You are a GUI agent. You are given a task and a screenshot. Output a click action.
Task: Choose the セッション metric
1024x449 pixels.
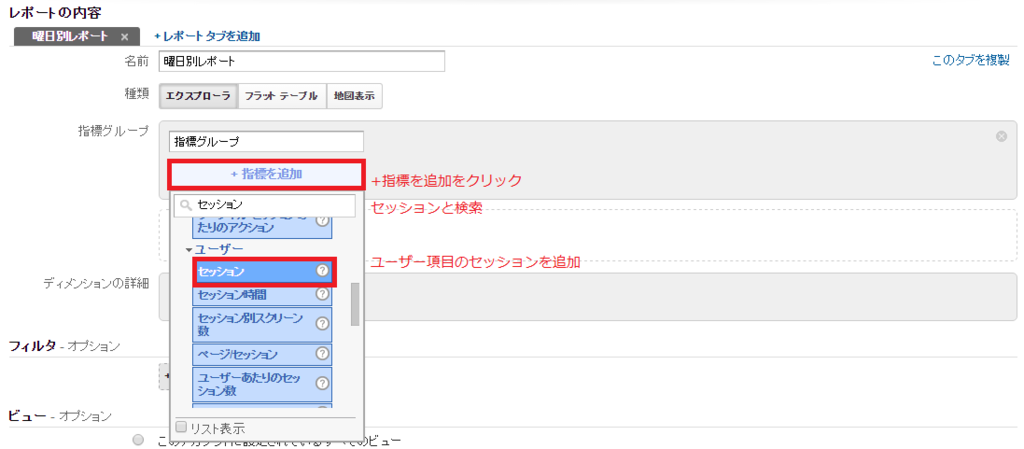[264, 271]
